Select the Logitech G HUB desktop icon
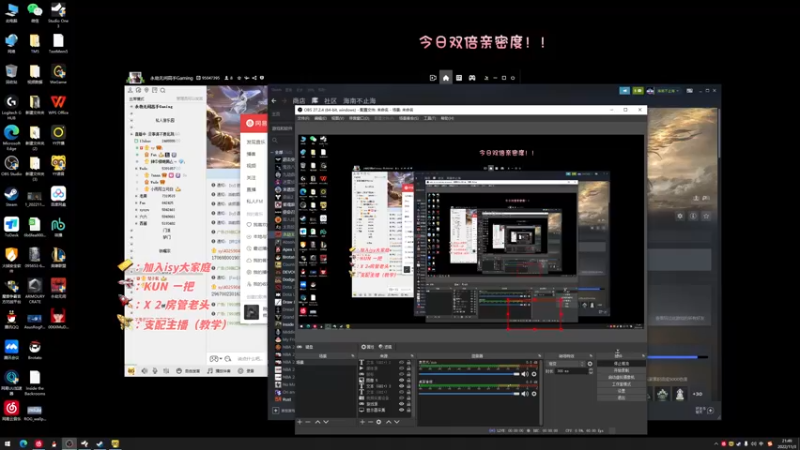Image resolution: width=800 pixels, height=450 pixels. pos(11,107)
